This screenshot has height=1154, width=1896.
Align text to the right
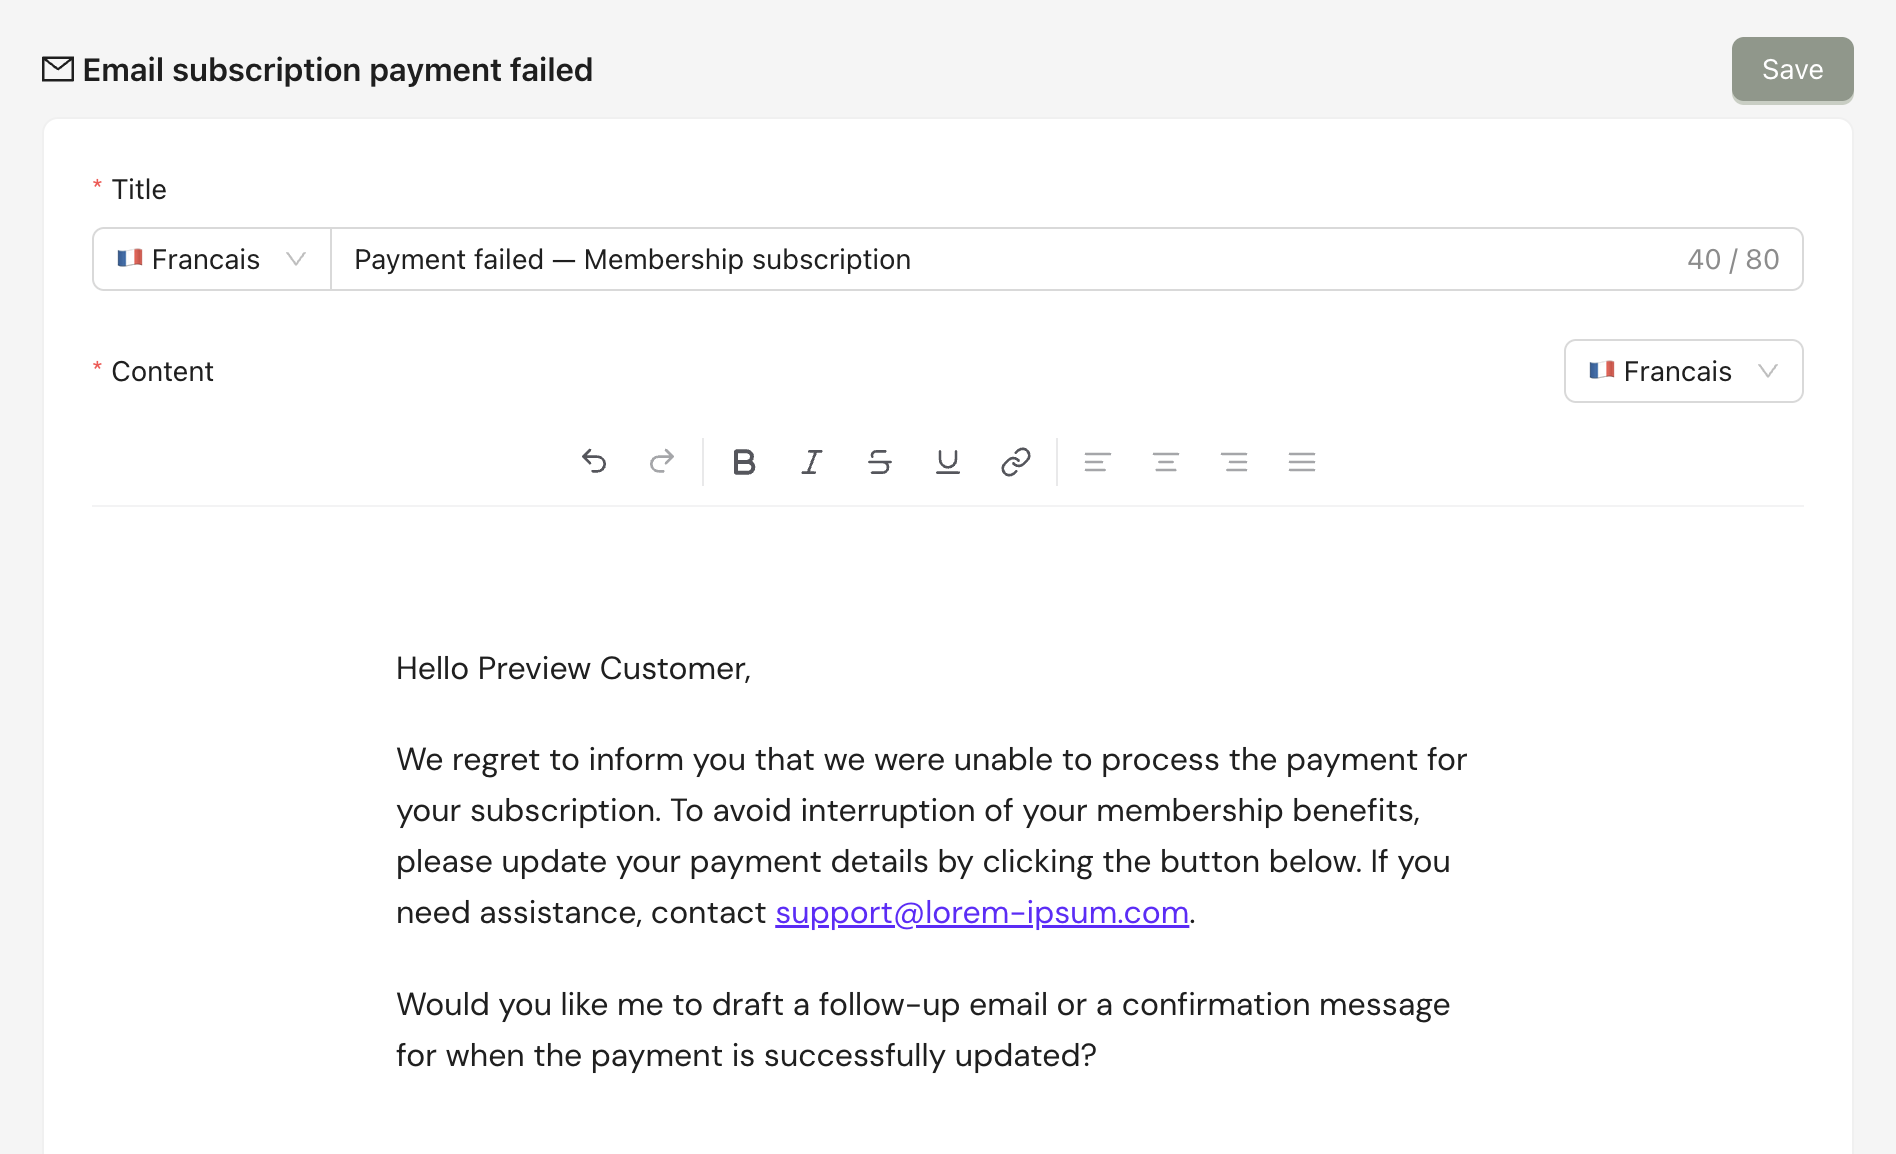(1234, 461)
